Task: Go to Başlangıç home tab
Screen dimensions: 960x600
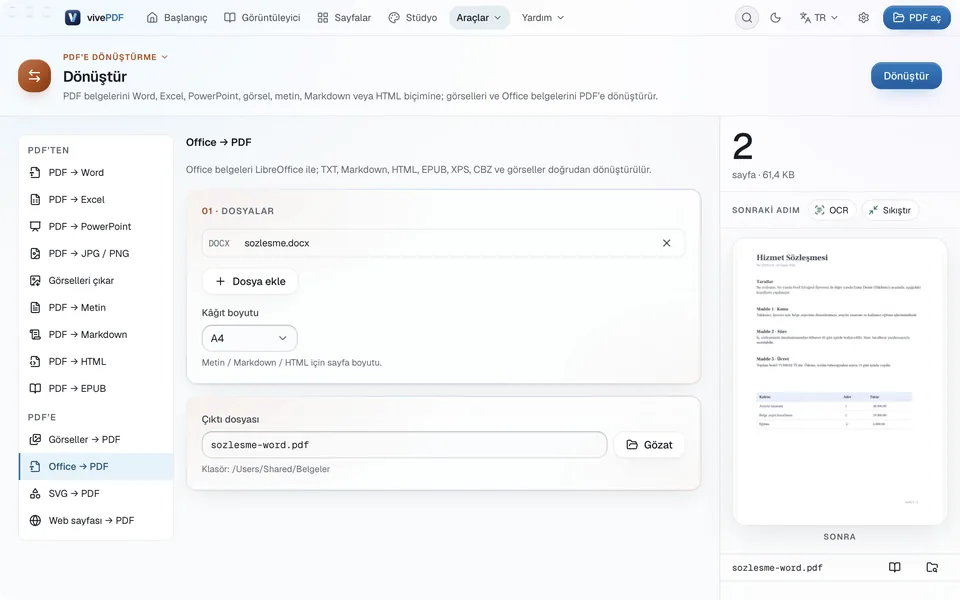Action: pyautogui.click(x=177, y=18)
